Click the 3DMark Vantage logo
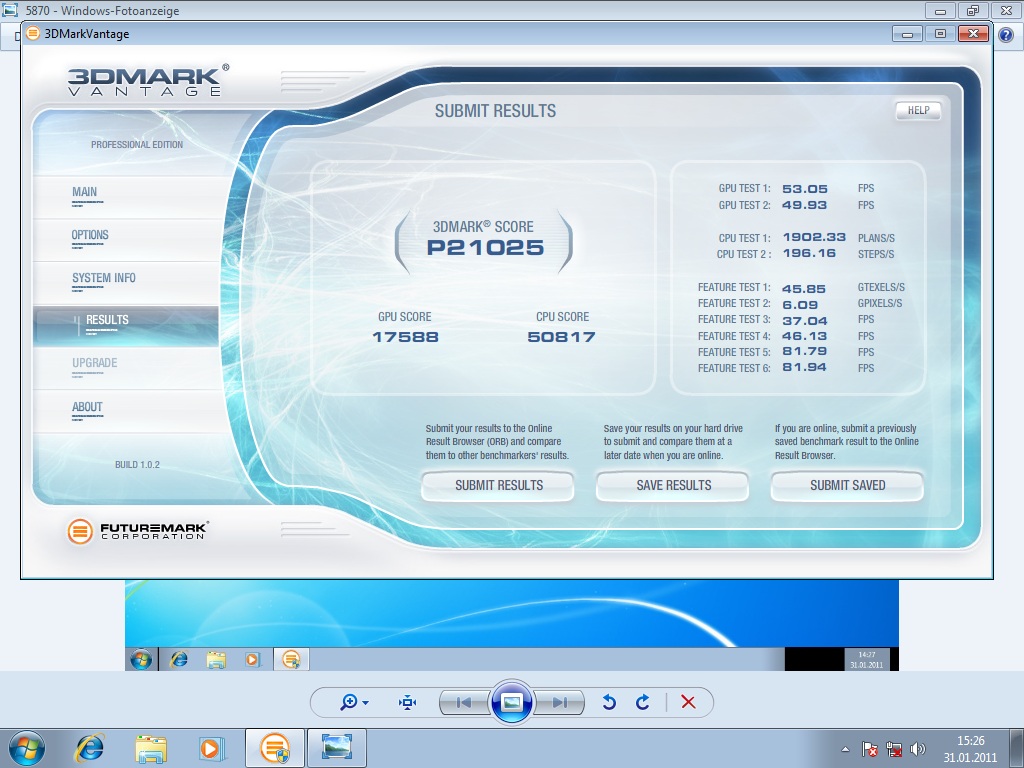1024x768 pixels. click(x=148, y=80)
